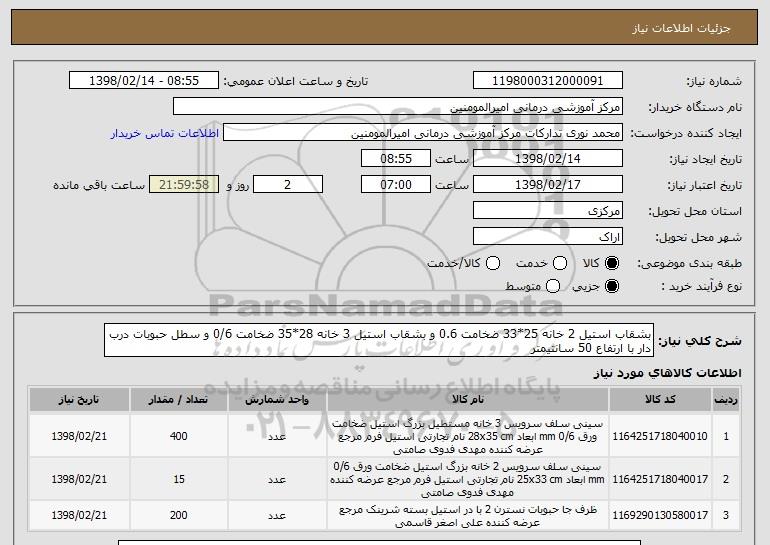Click the ردیف column header
770x545 pixels.
(x=726, y=400)
